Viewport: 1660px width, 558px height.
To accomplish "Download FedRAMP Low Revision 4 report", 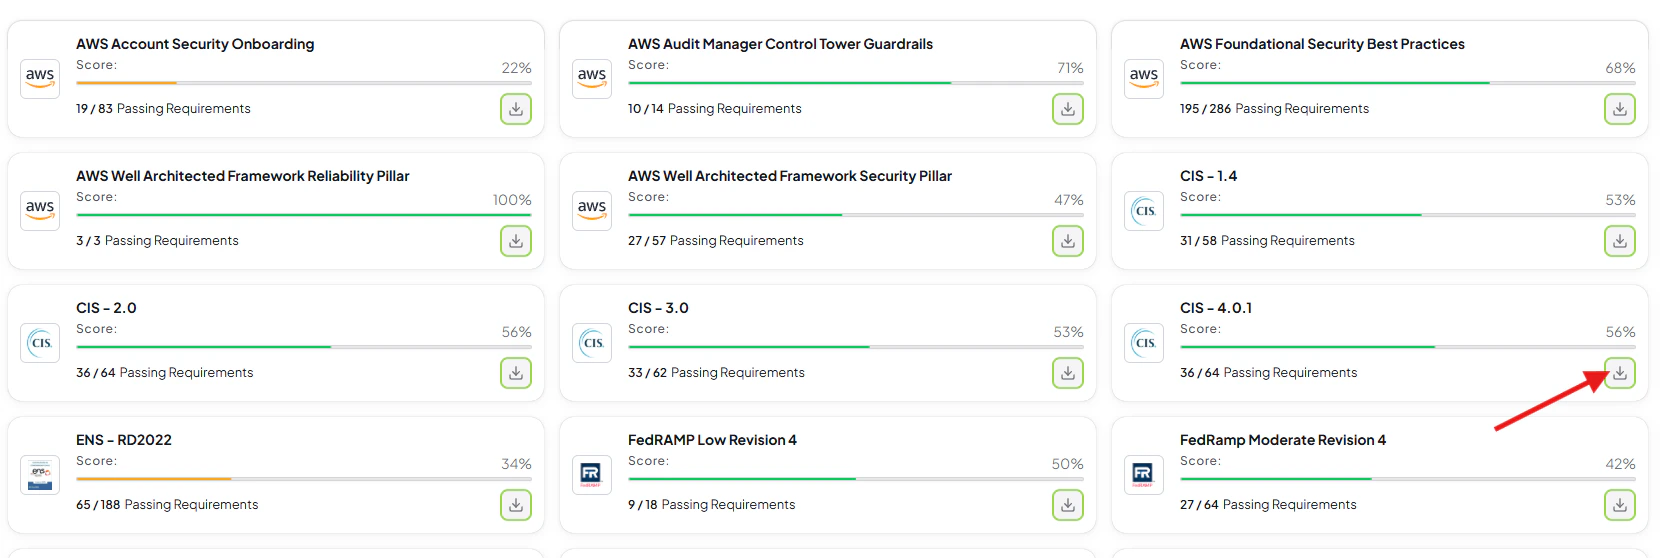I will (1068, 505).
